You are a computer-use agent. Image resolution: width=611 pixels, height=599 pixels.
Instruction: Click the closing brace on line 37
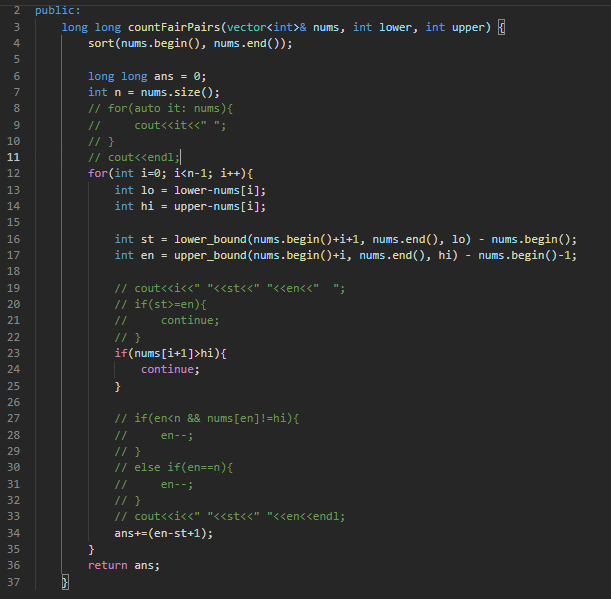[65, 582]
